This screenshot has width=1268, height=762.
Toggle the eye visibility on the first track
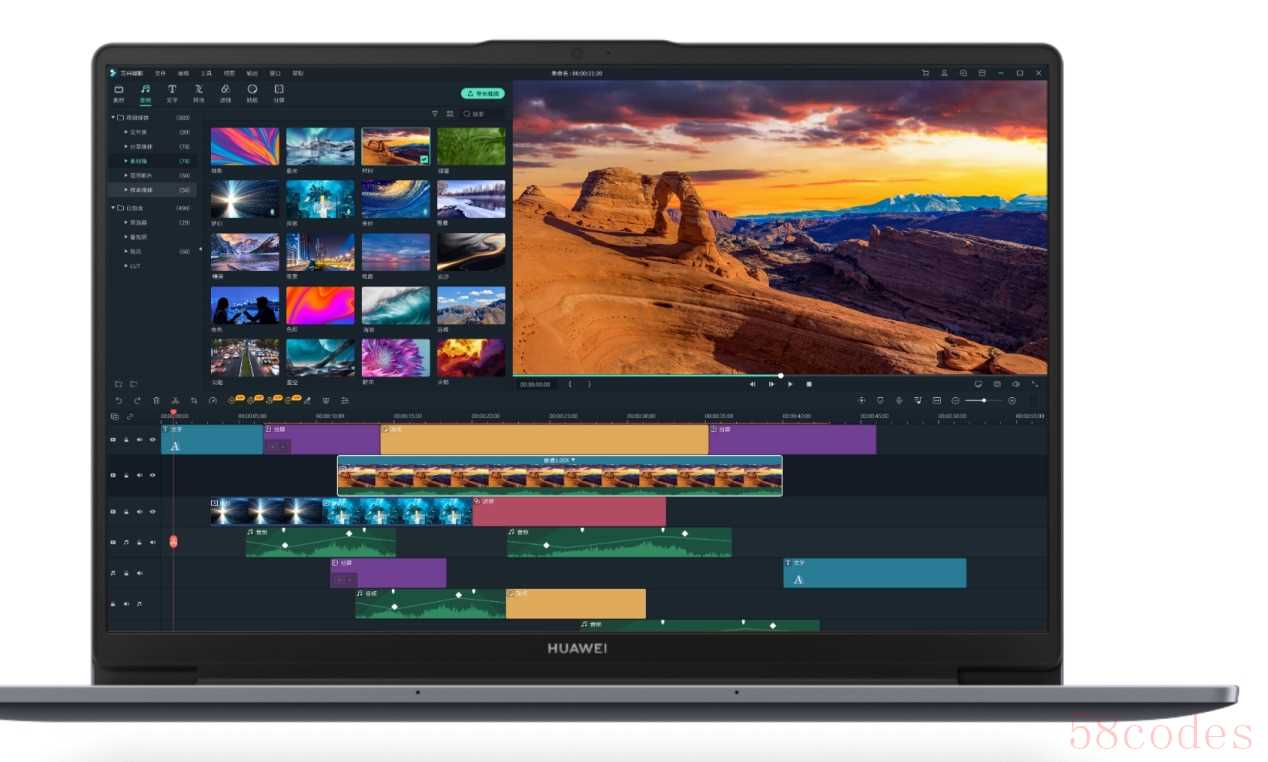(x=153, y=440)
